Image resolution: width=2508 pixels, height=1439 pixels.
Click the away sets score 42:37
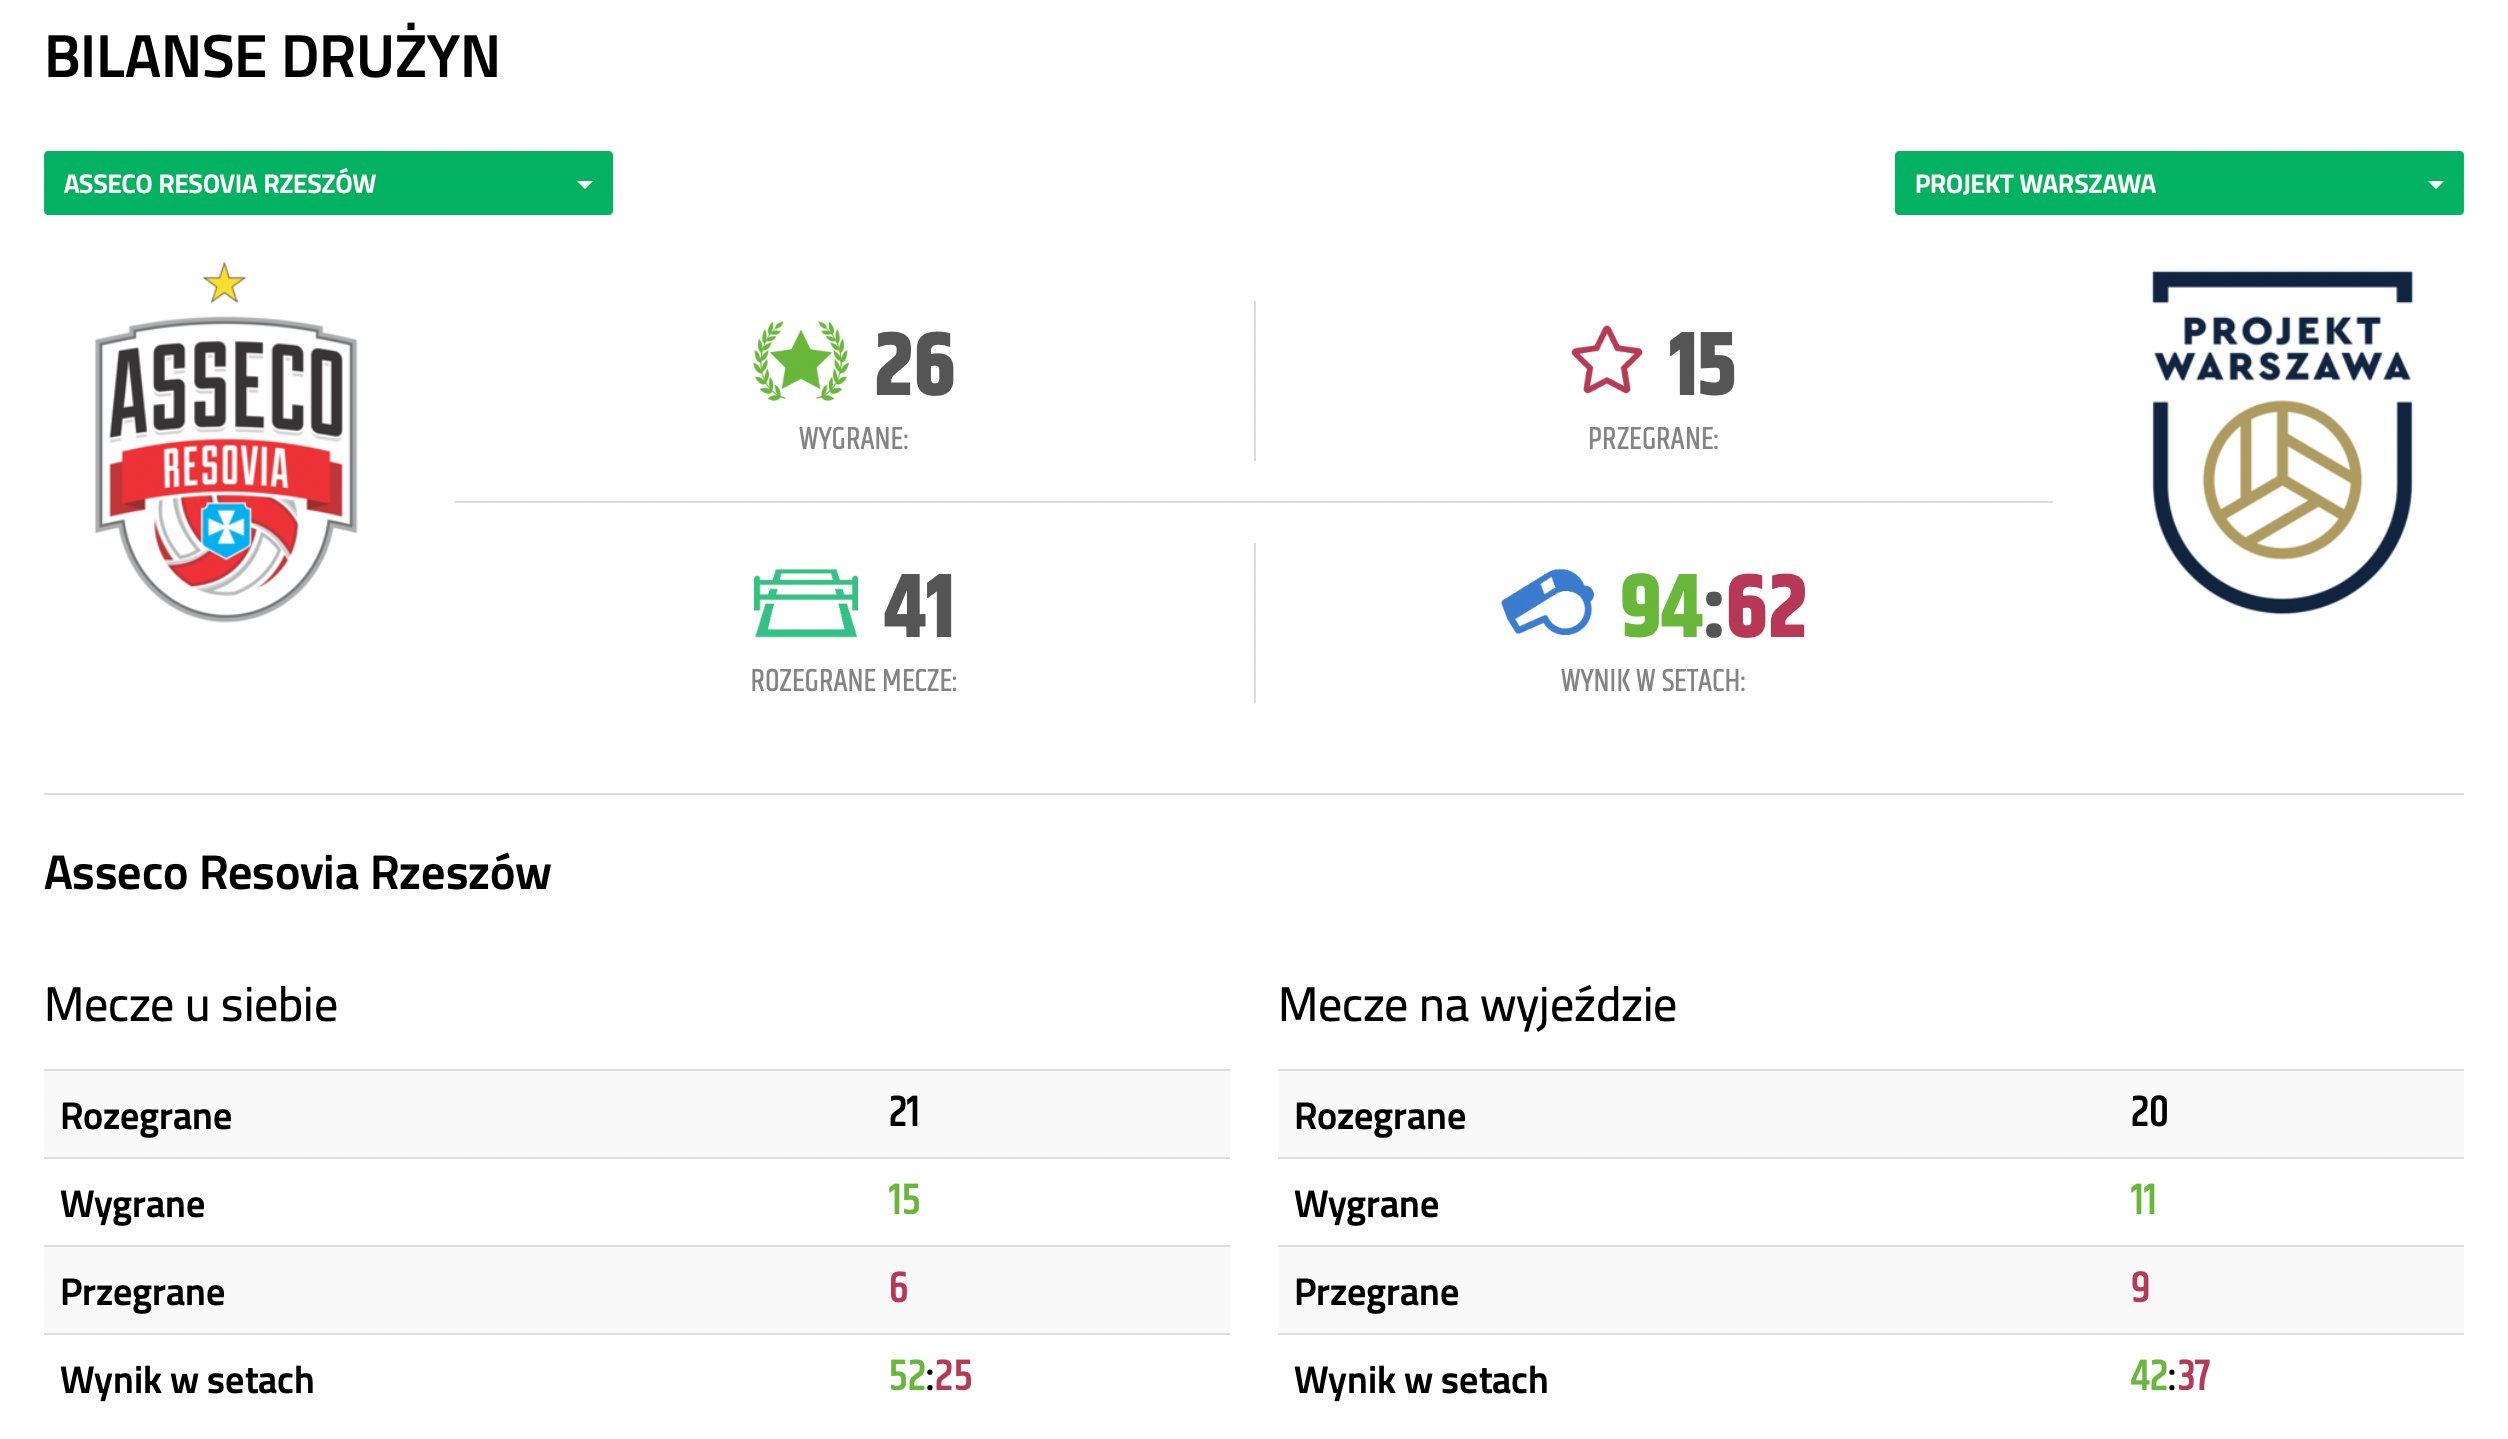point(2169,1376)
